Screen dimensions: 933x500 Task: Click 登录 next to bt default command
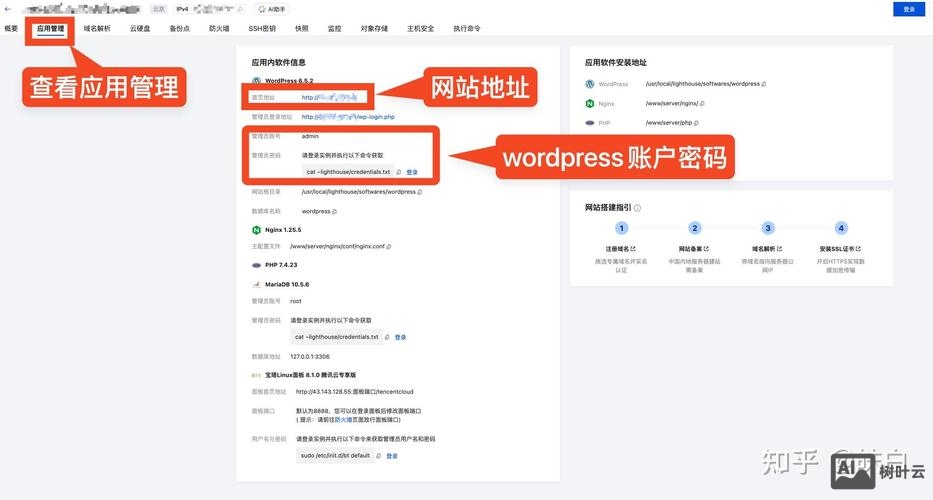pyautogui.click(x=392, y=456)
